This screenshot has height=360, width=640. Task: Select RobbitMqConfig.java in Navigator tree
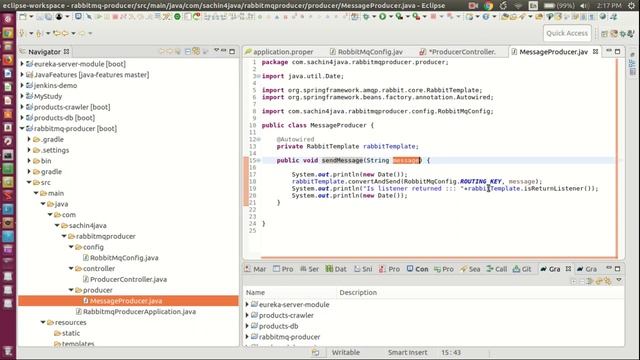pyautogui.click(x=124, y=258)
